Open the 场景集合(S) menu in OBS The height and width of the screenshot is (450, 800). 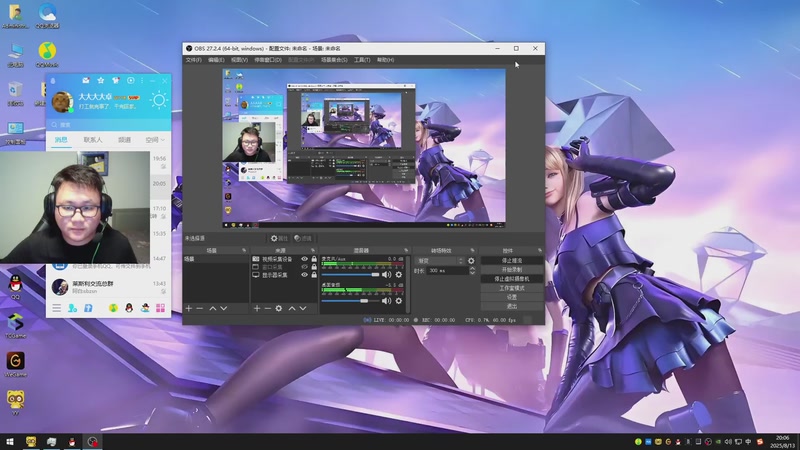(334, 60)
